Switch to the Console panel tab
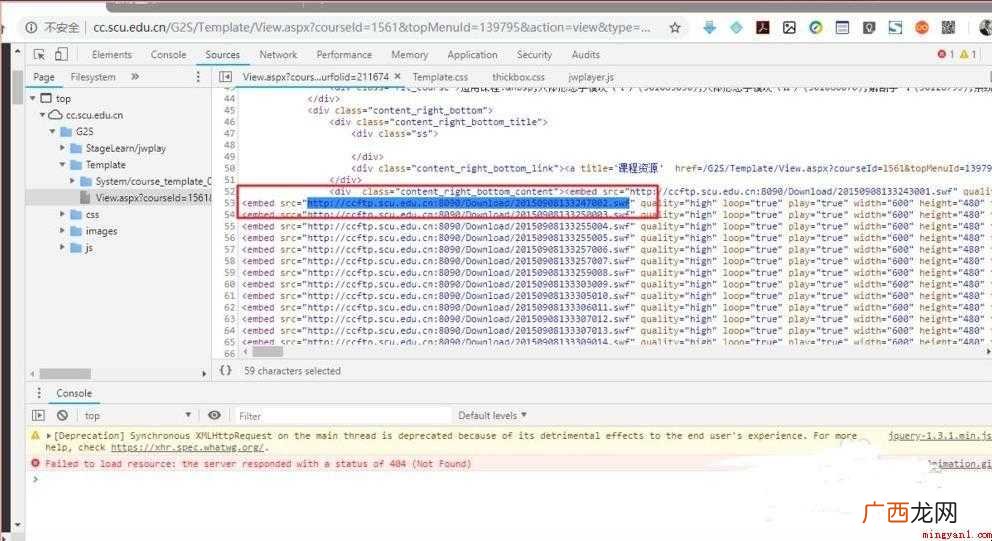 tap(168, 55)
